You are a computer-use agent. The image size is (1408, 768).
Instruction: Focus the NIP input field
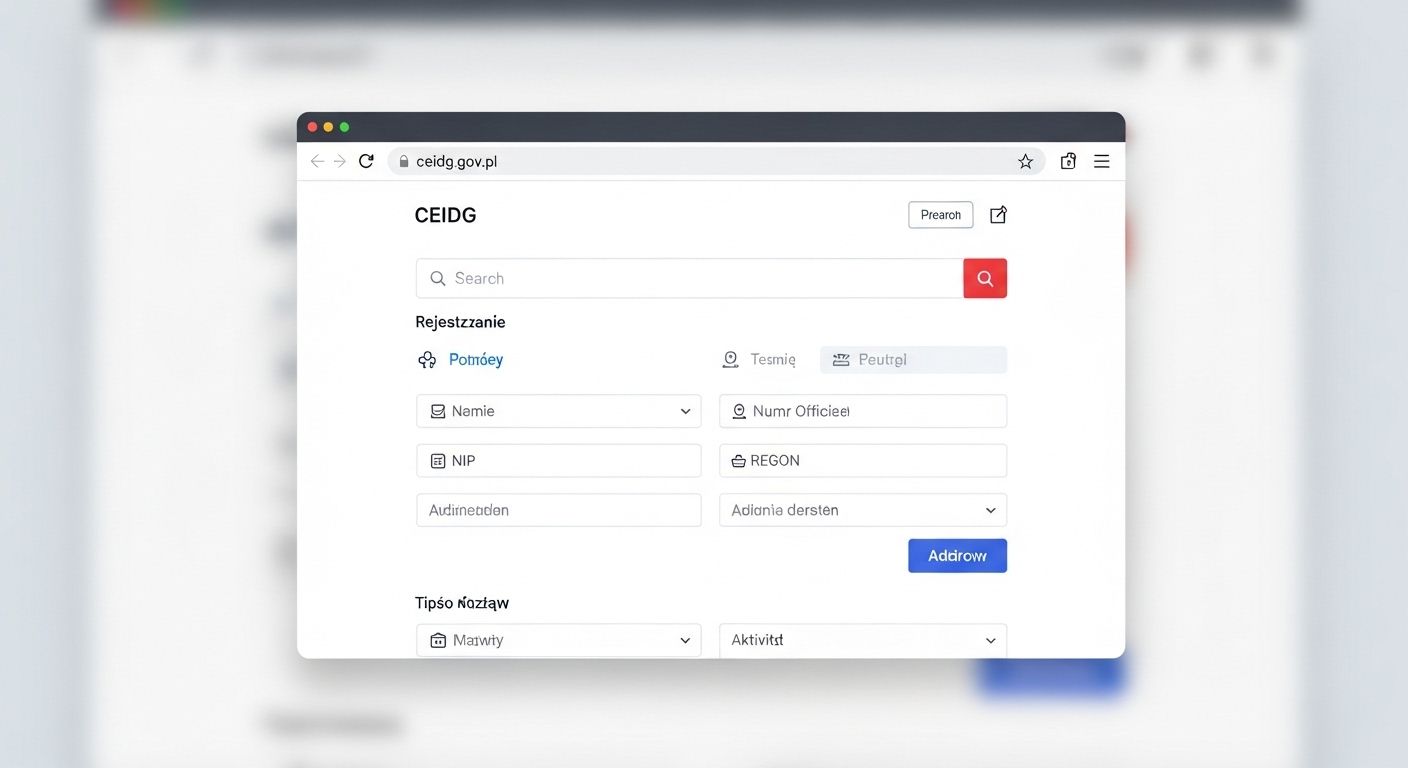point(559,461)
